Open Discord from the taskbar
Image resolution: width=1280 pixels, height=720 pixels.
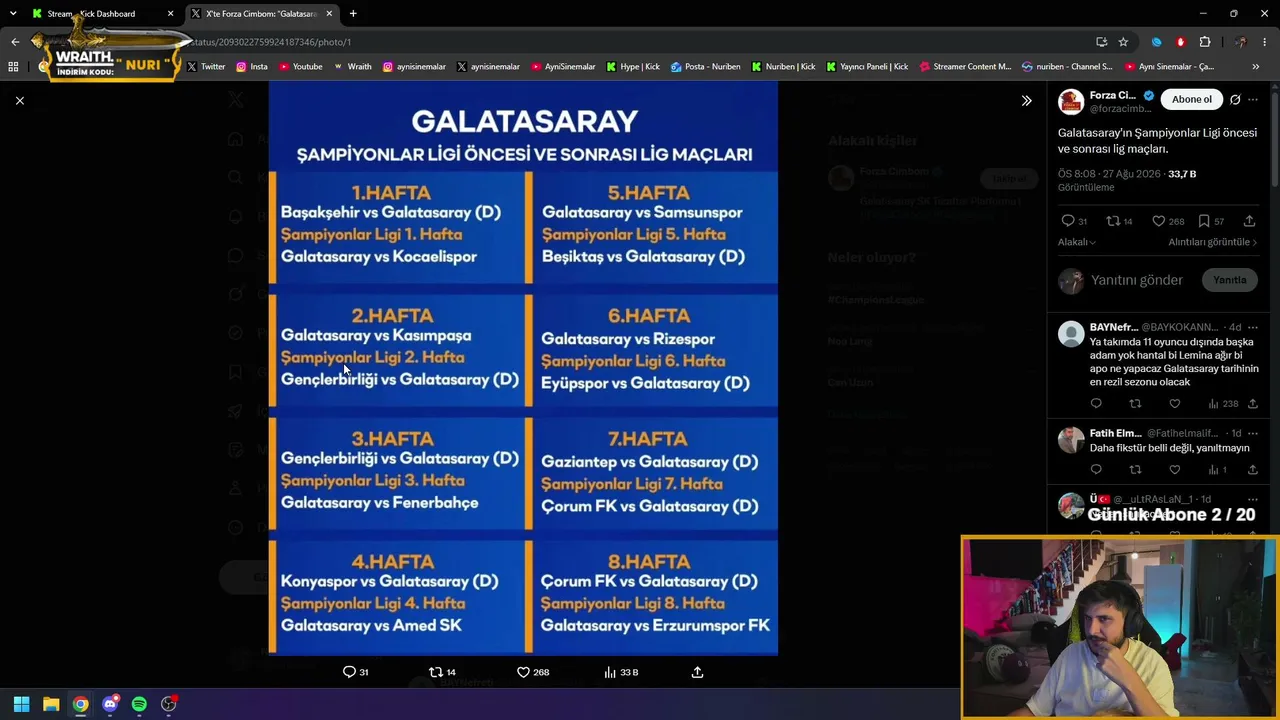tap(110, 704)
